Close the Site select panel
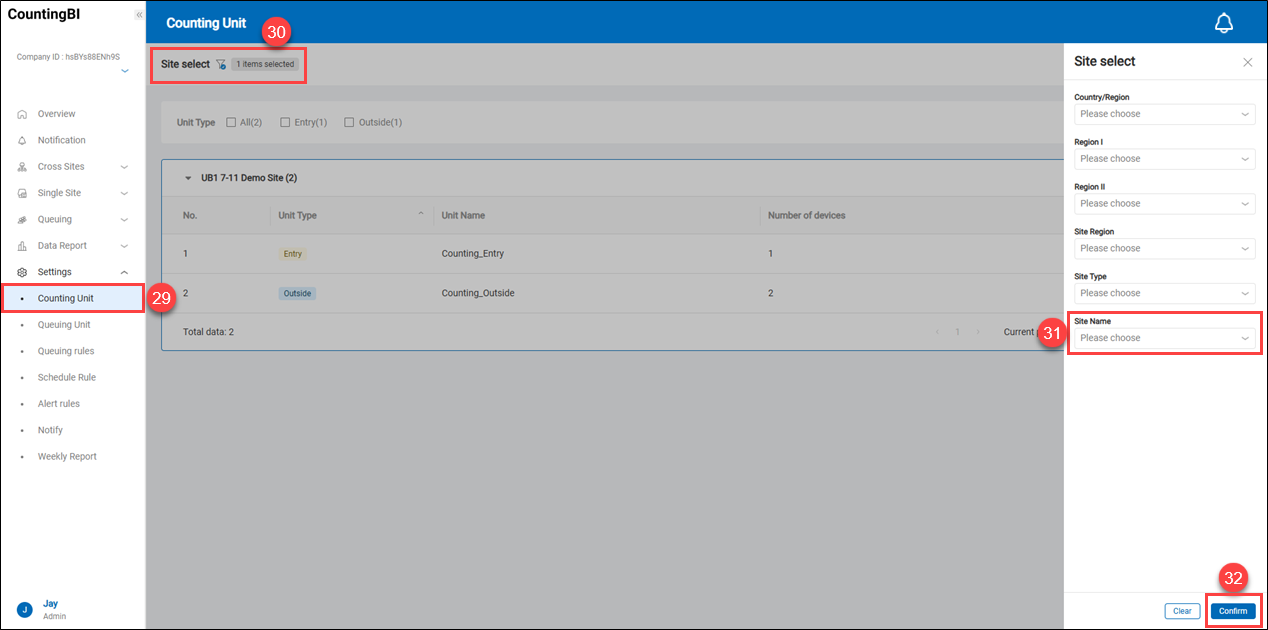Viewport: 1268px width, 630px height. (x=1247, y=62)
